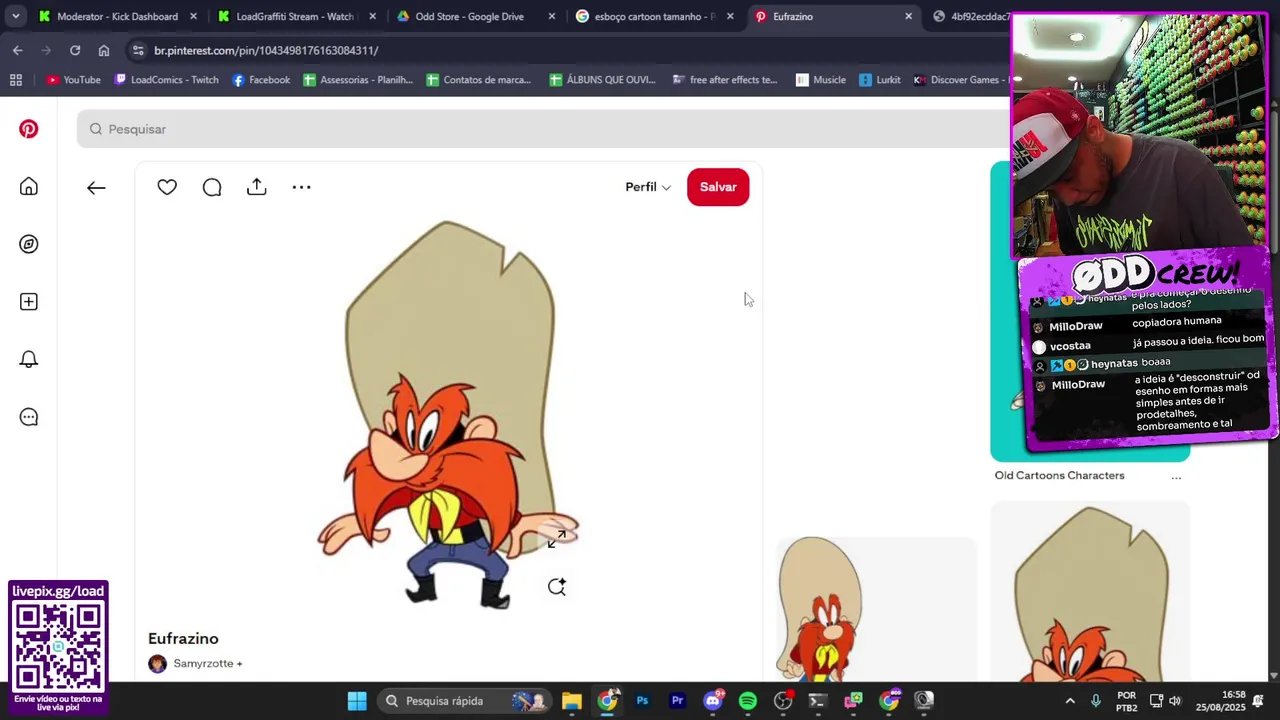Screen dimensions: 1280x720
Task: Save the pin with Salvar button
Action: click(718, 187)
